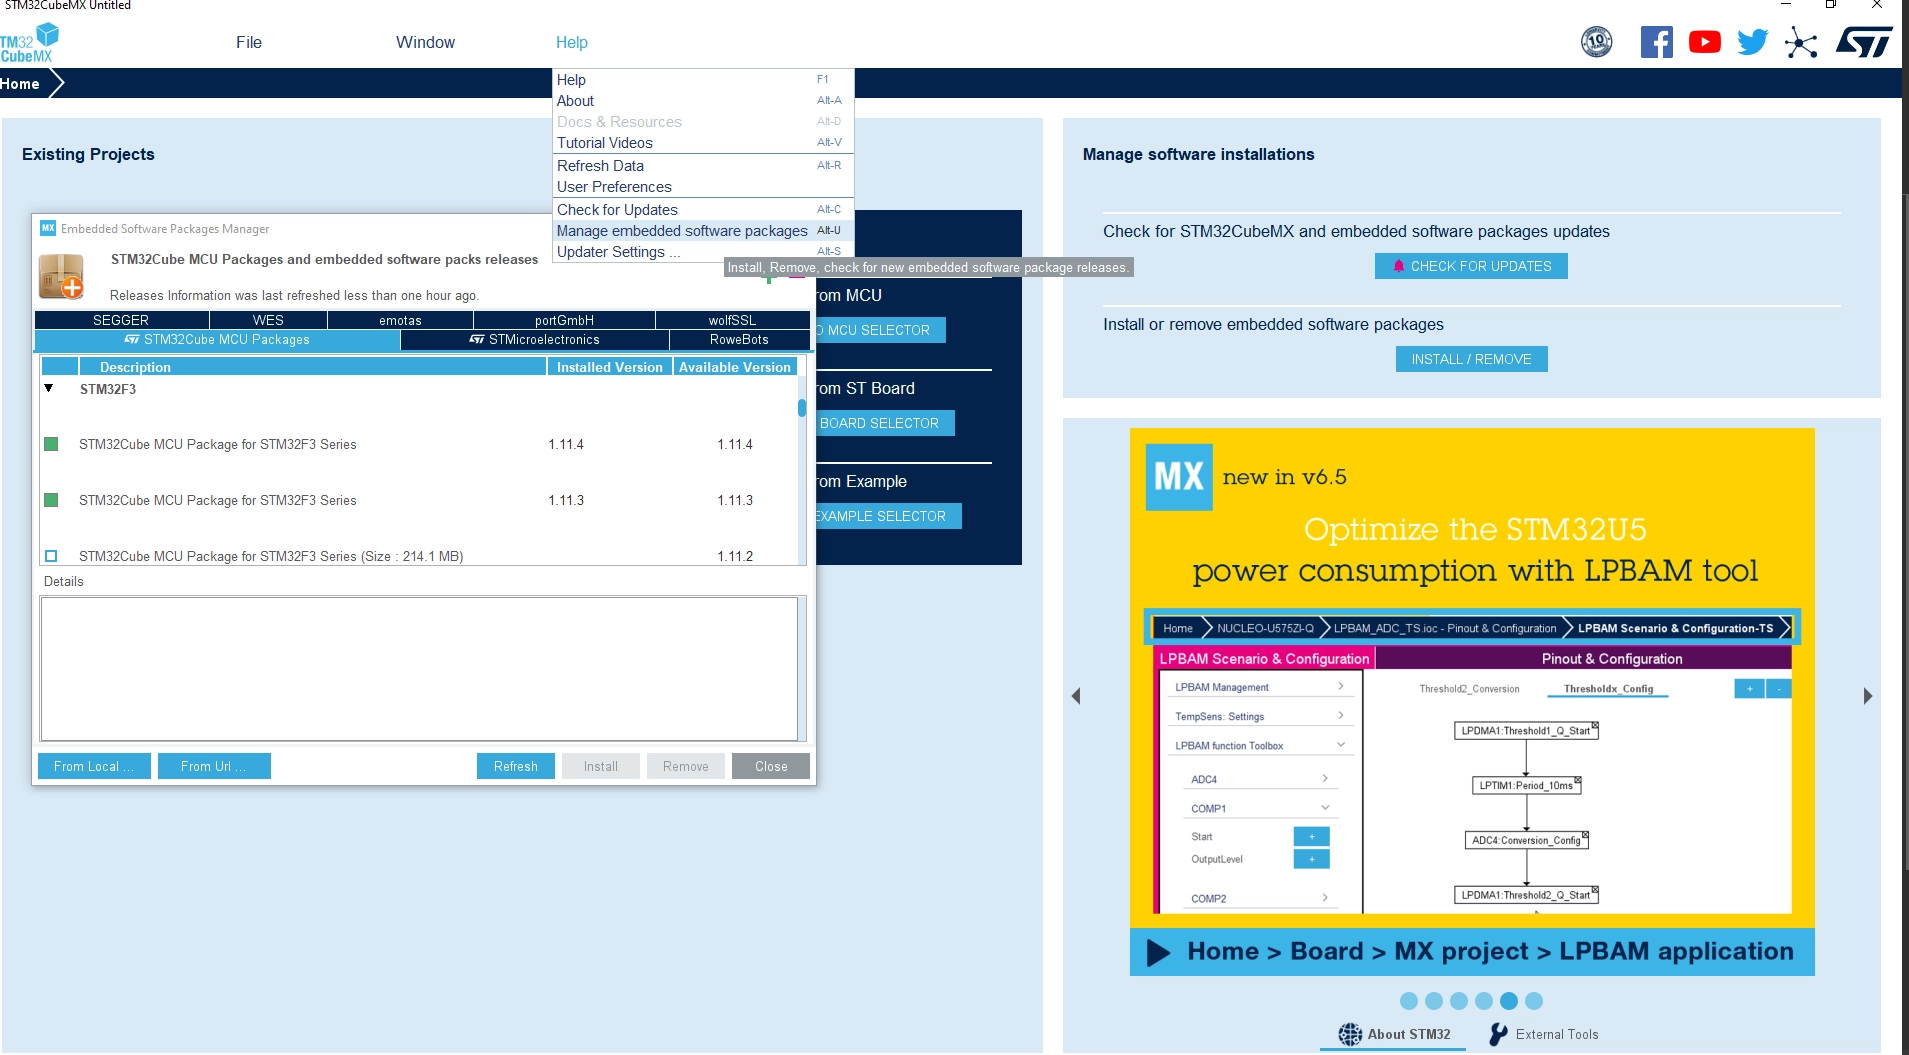
Task: Click the package box icon in Packages Manager
Action: (61, 277)
